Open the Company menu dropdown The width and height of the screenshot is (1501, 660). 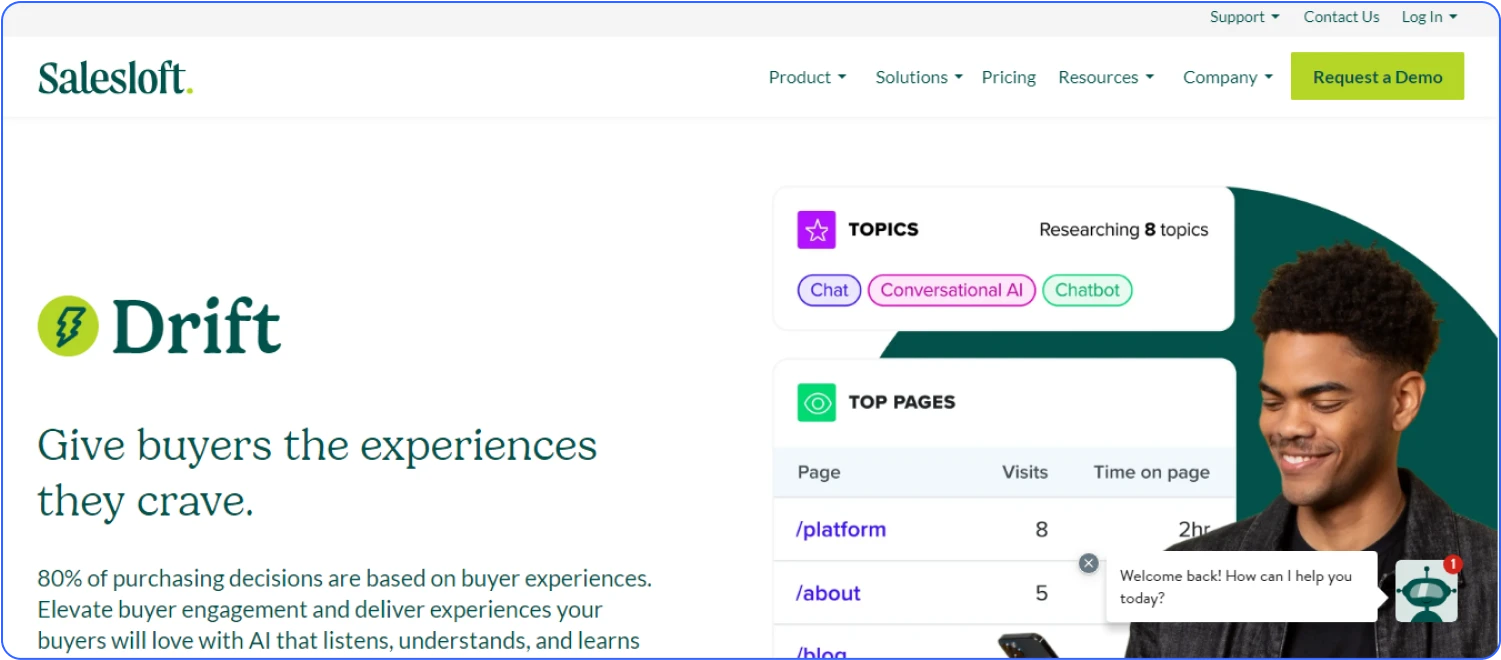(x=1228, y=77)
